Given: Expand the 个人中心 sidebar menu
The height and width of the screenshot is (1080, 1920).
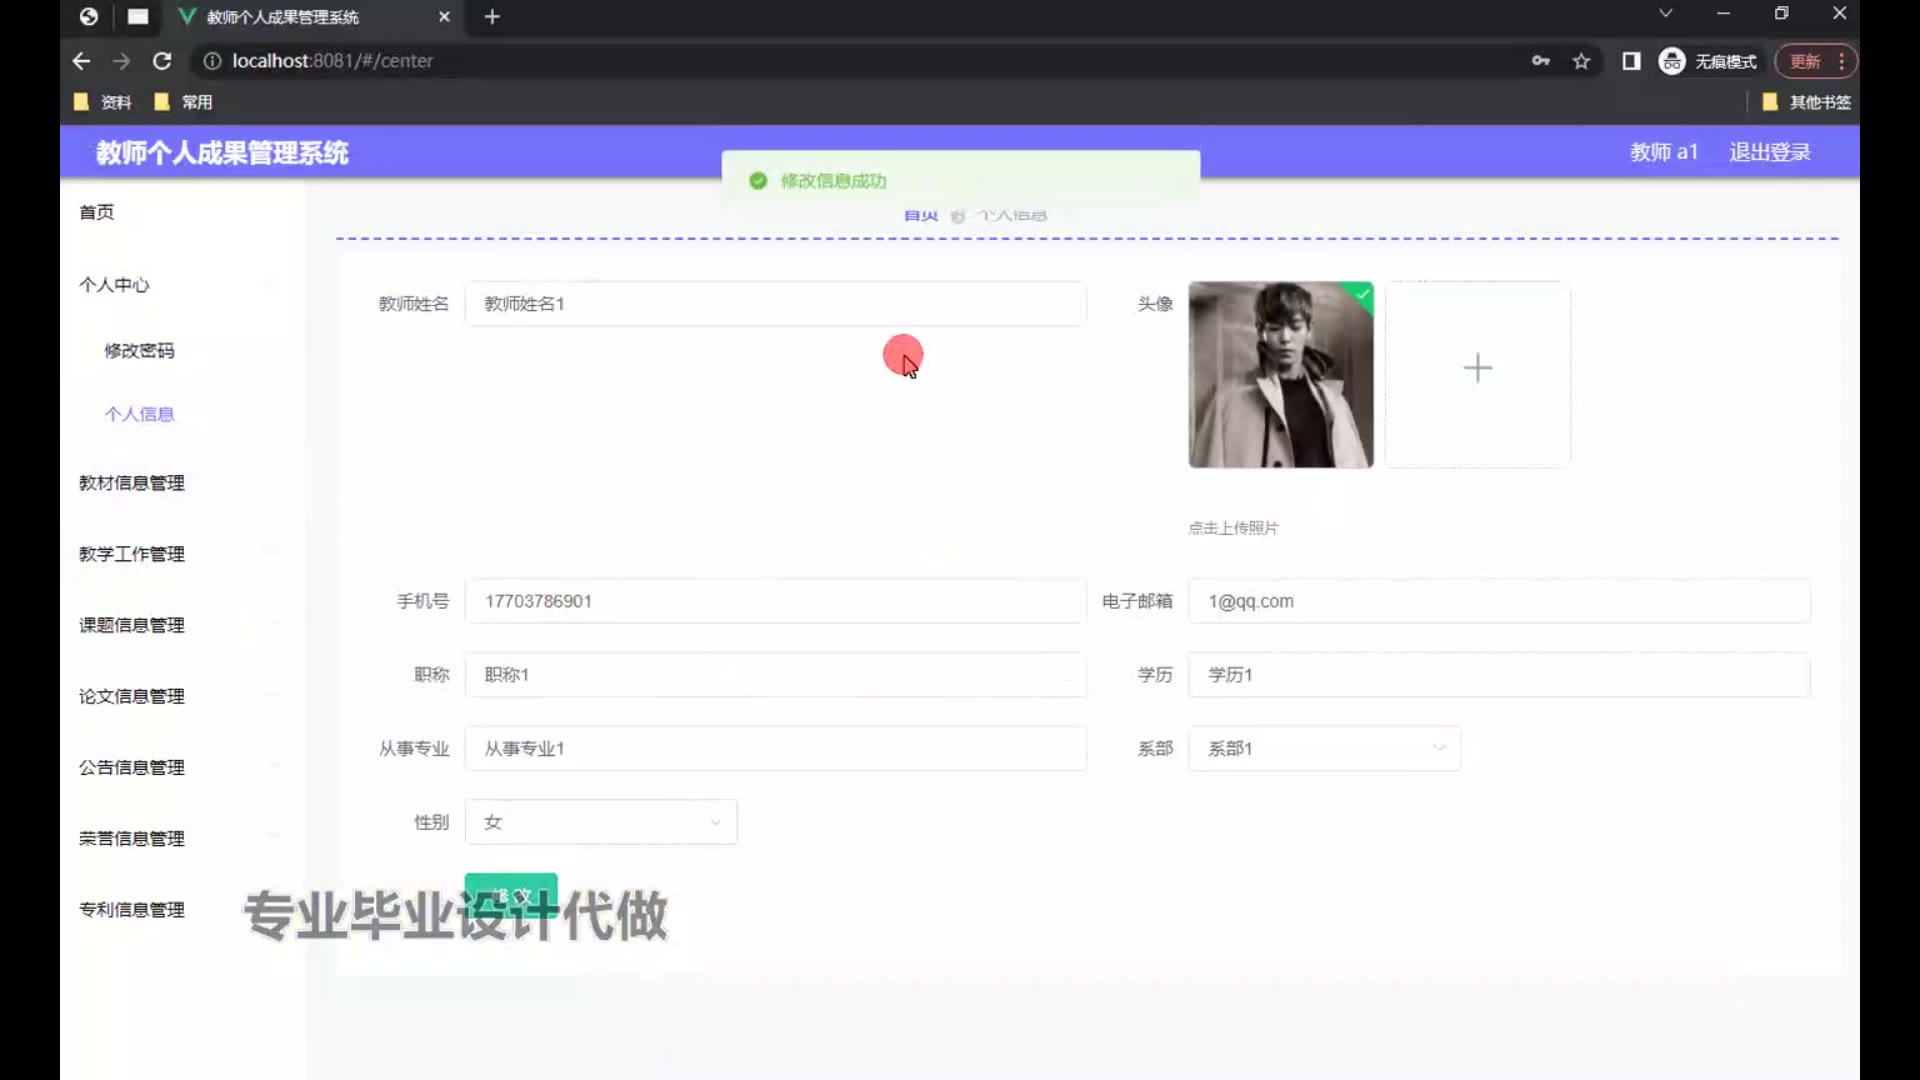Looking at the screenshot, I should 114,285.
